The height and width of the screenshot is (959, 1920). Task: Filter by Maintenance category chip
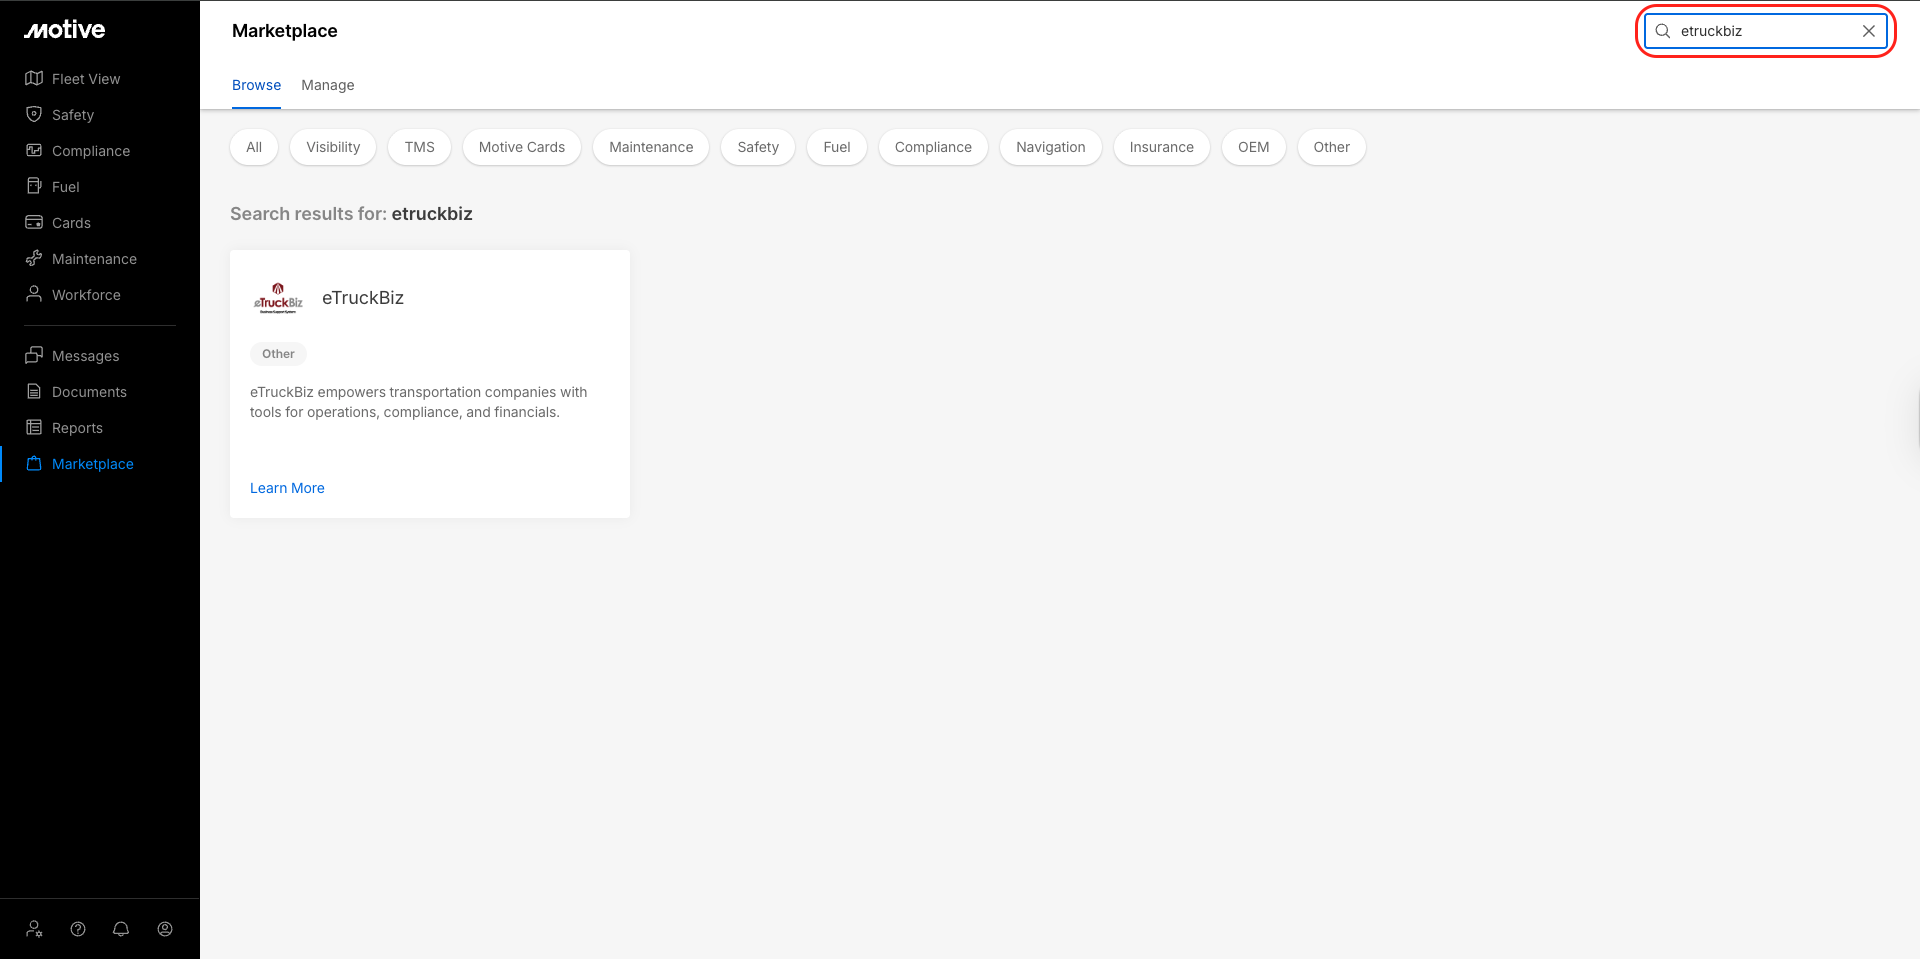click(651, 147)
